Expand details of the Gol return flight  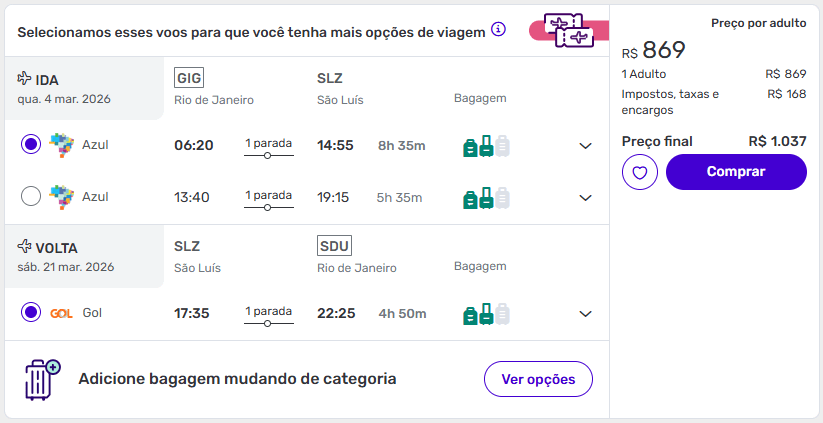(x=586, y=314)
